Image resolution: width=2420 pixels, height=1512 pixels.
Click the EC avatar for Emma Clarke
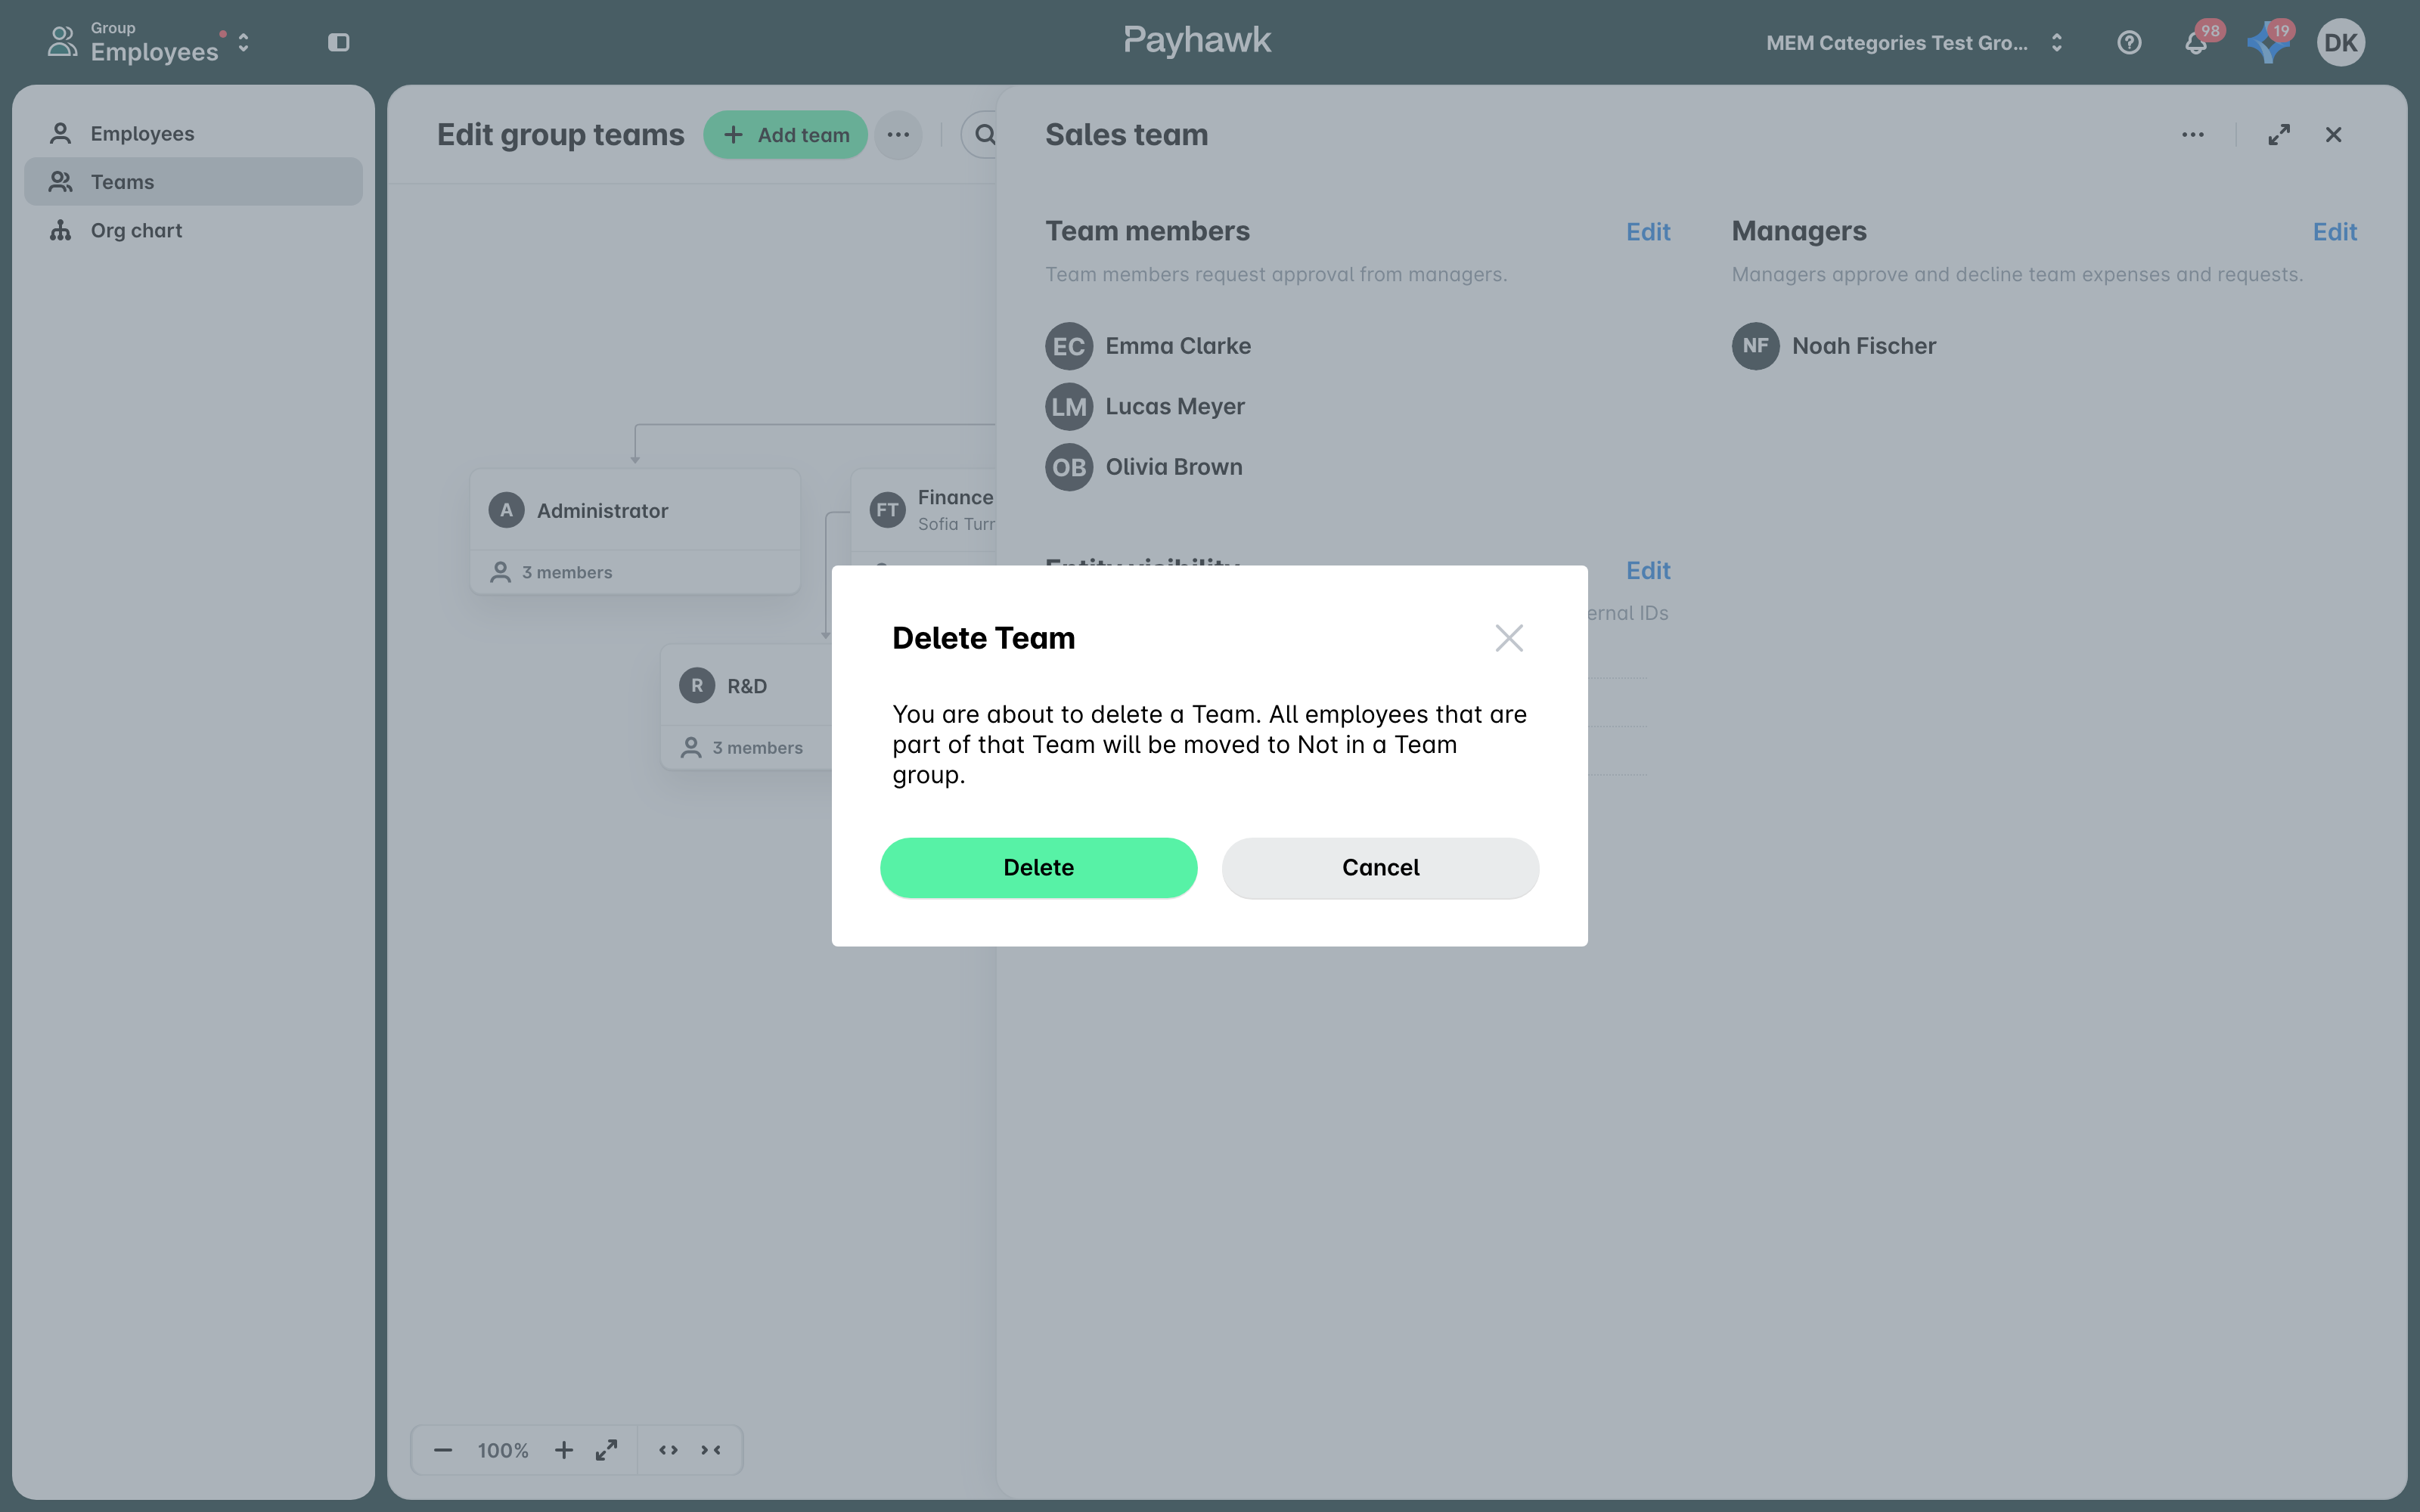tap(1069, 346)
